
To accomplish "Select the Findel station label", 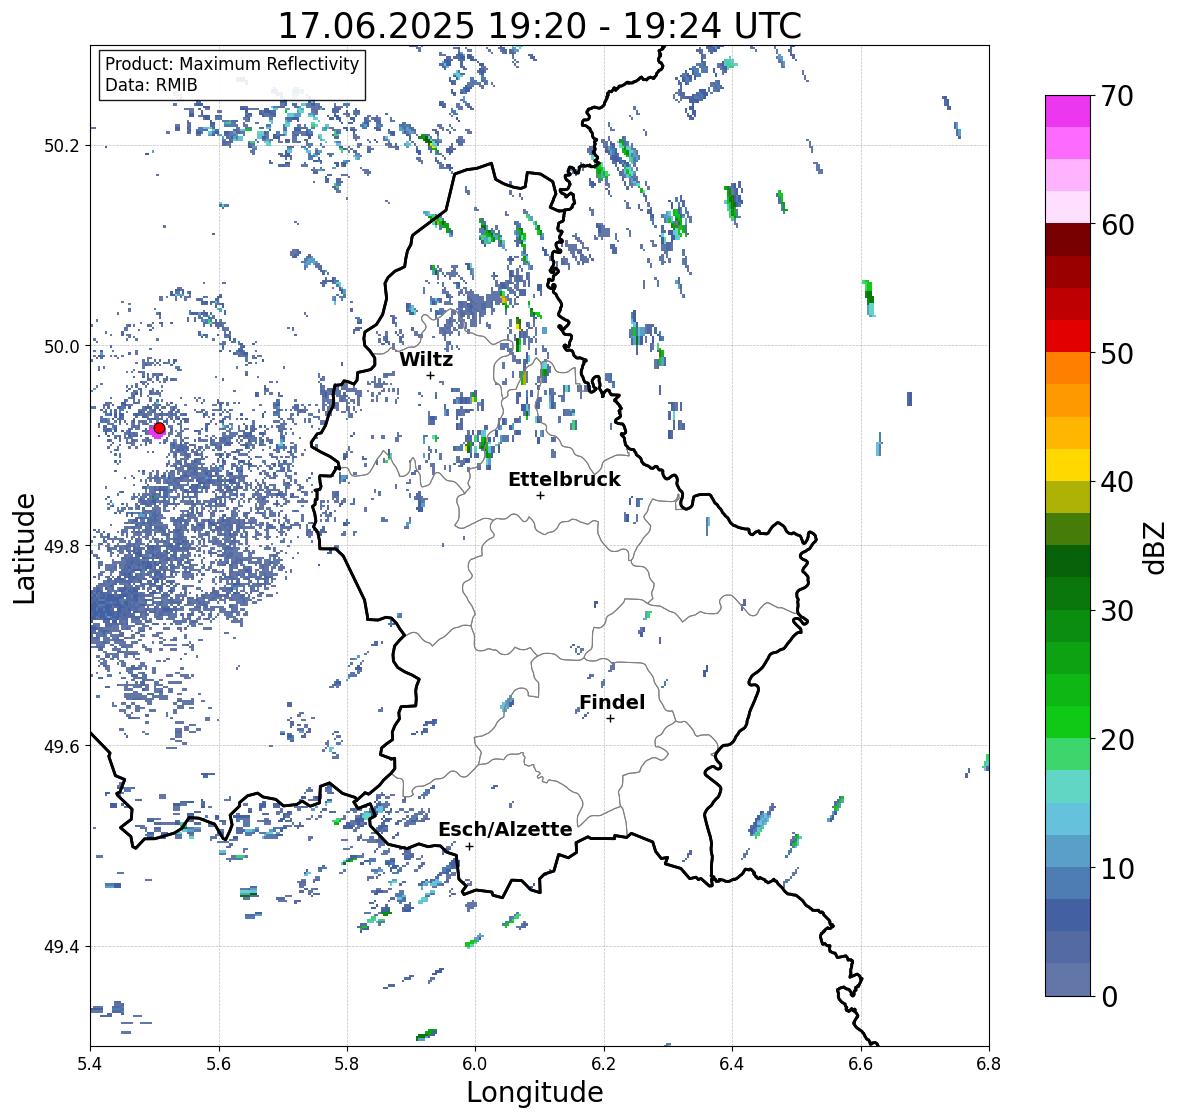I will (x=611, y=702).
